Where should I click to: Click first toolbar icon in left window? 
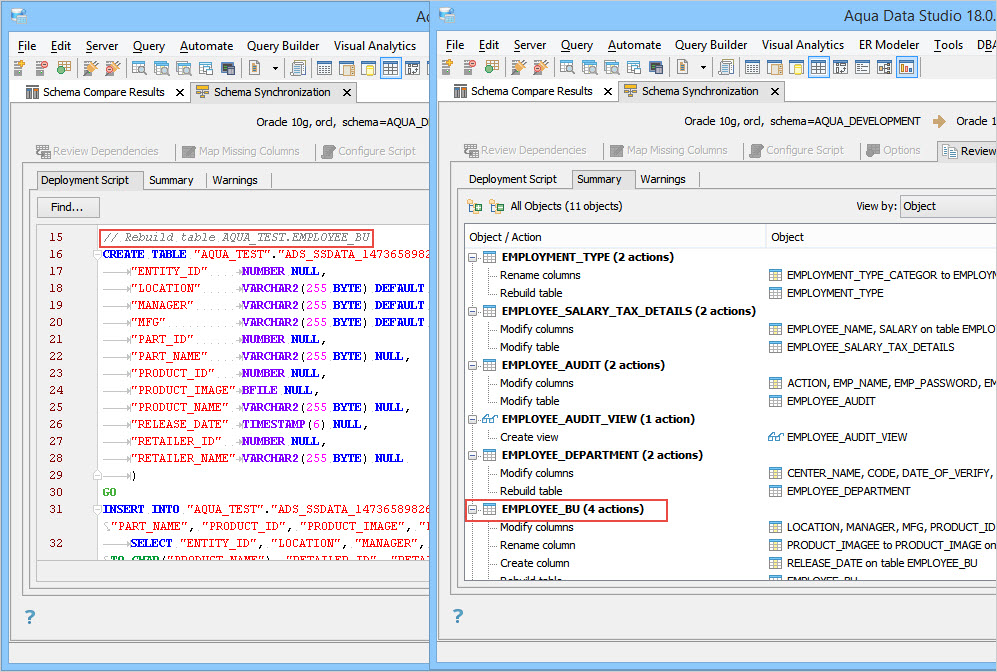pyautogui.click(x=20, y=68)
